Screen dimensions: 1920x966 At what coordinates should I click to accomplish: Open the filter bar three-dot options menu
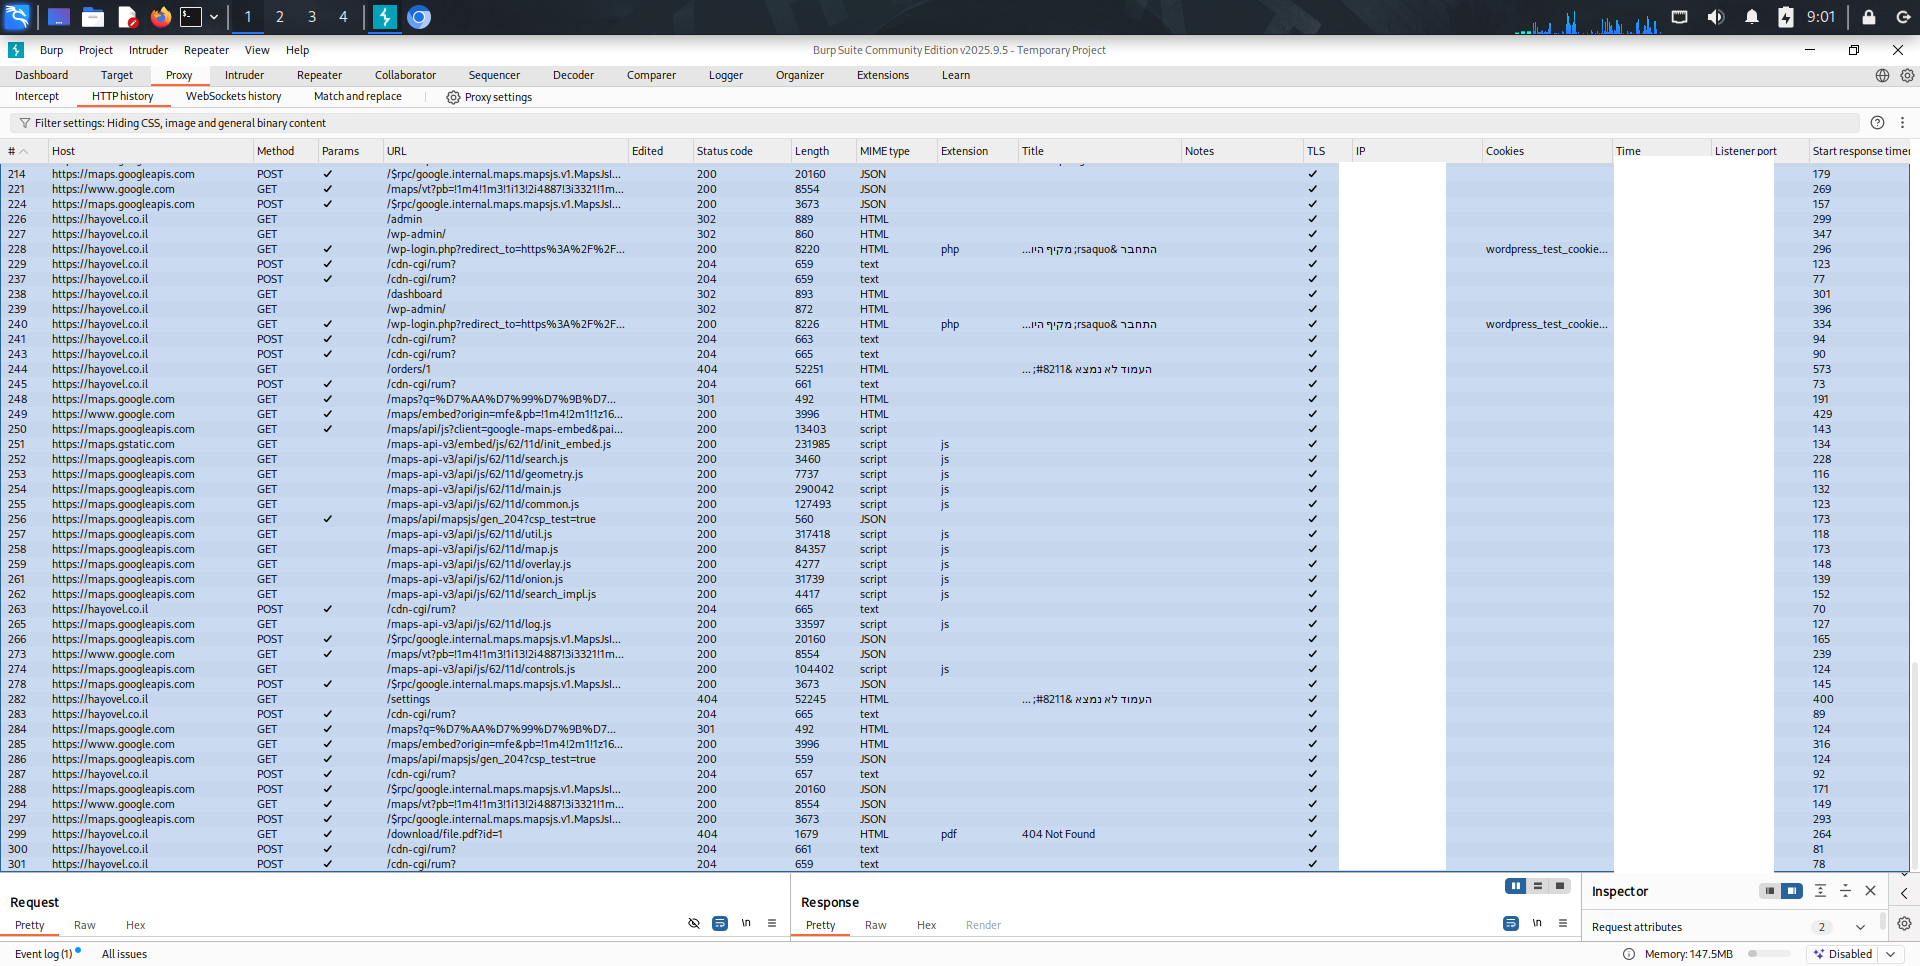click(x=1902, y=123)
